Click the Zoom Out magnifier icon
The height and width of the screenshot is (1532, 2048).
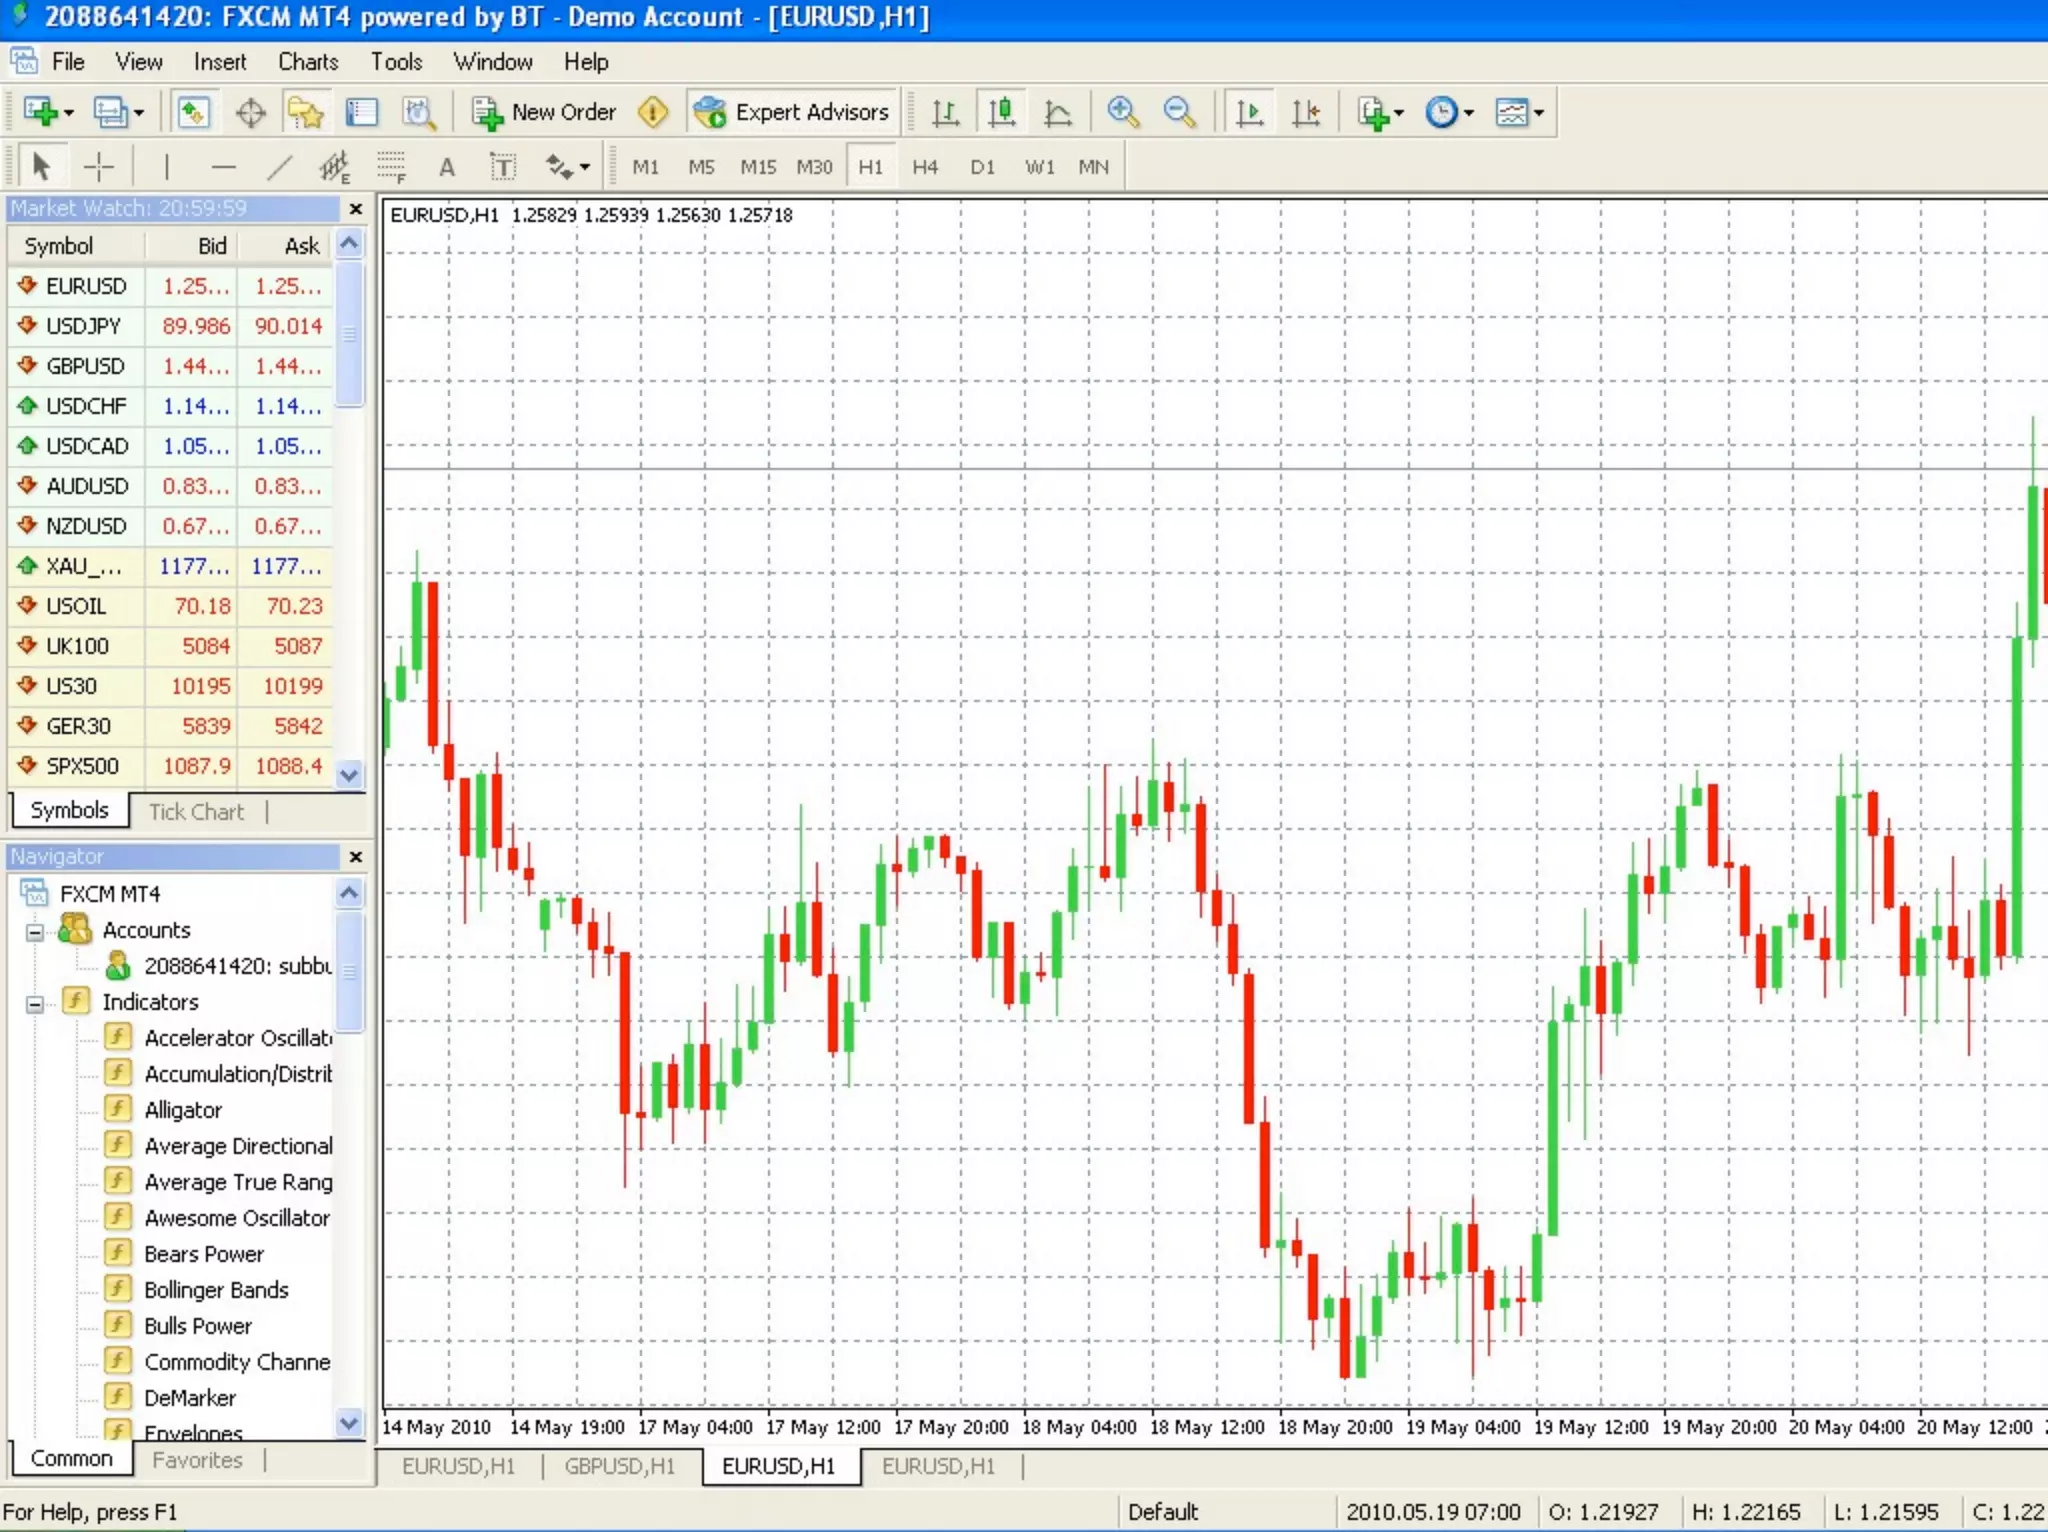(1180, 112)
